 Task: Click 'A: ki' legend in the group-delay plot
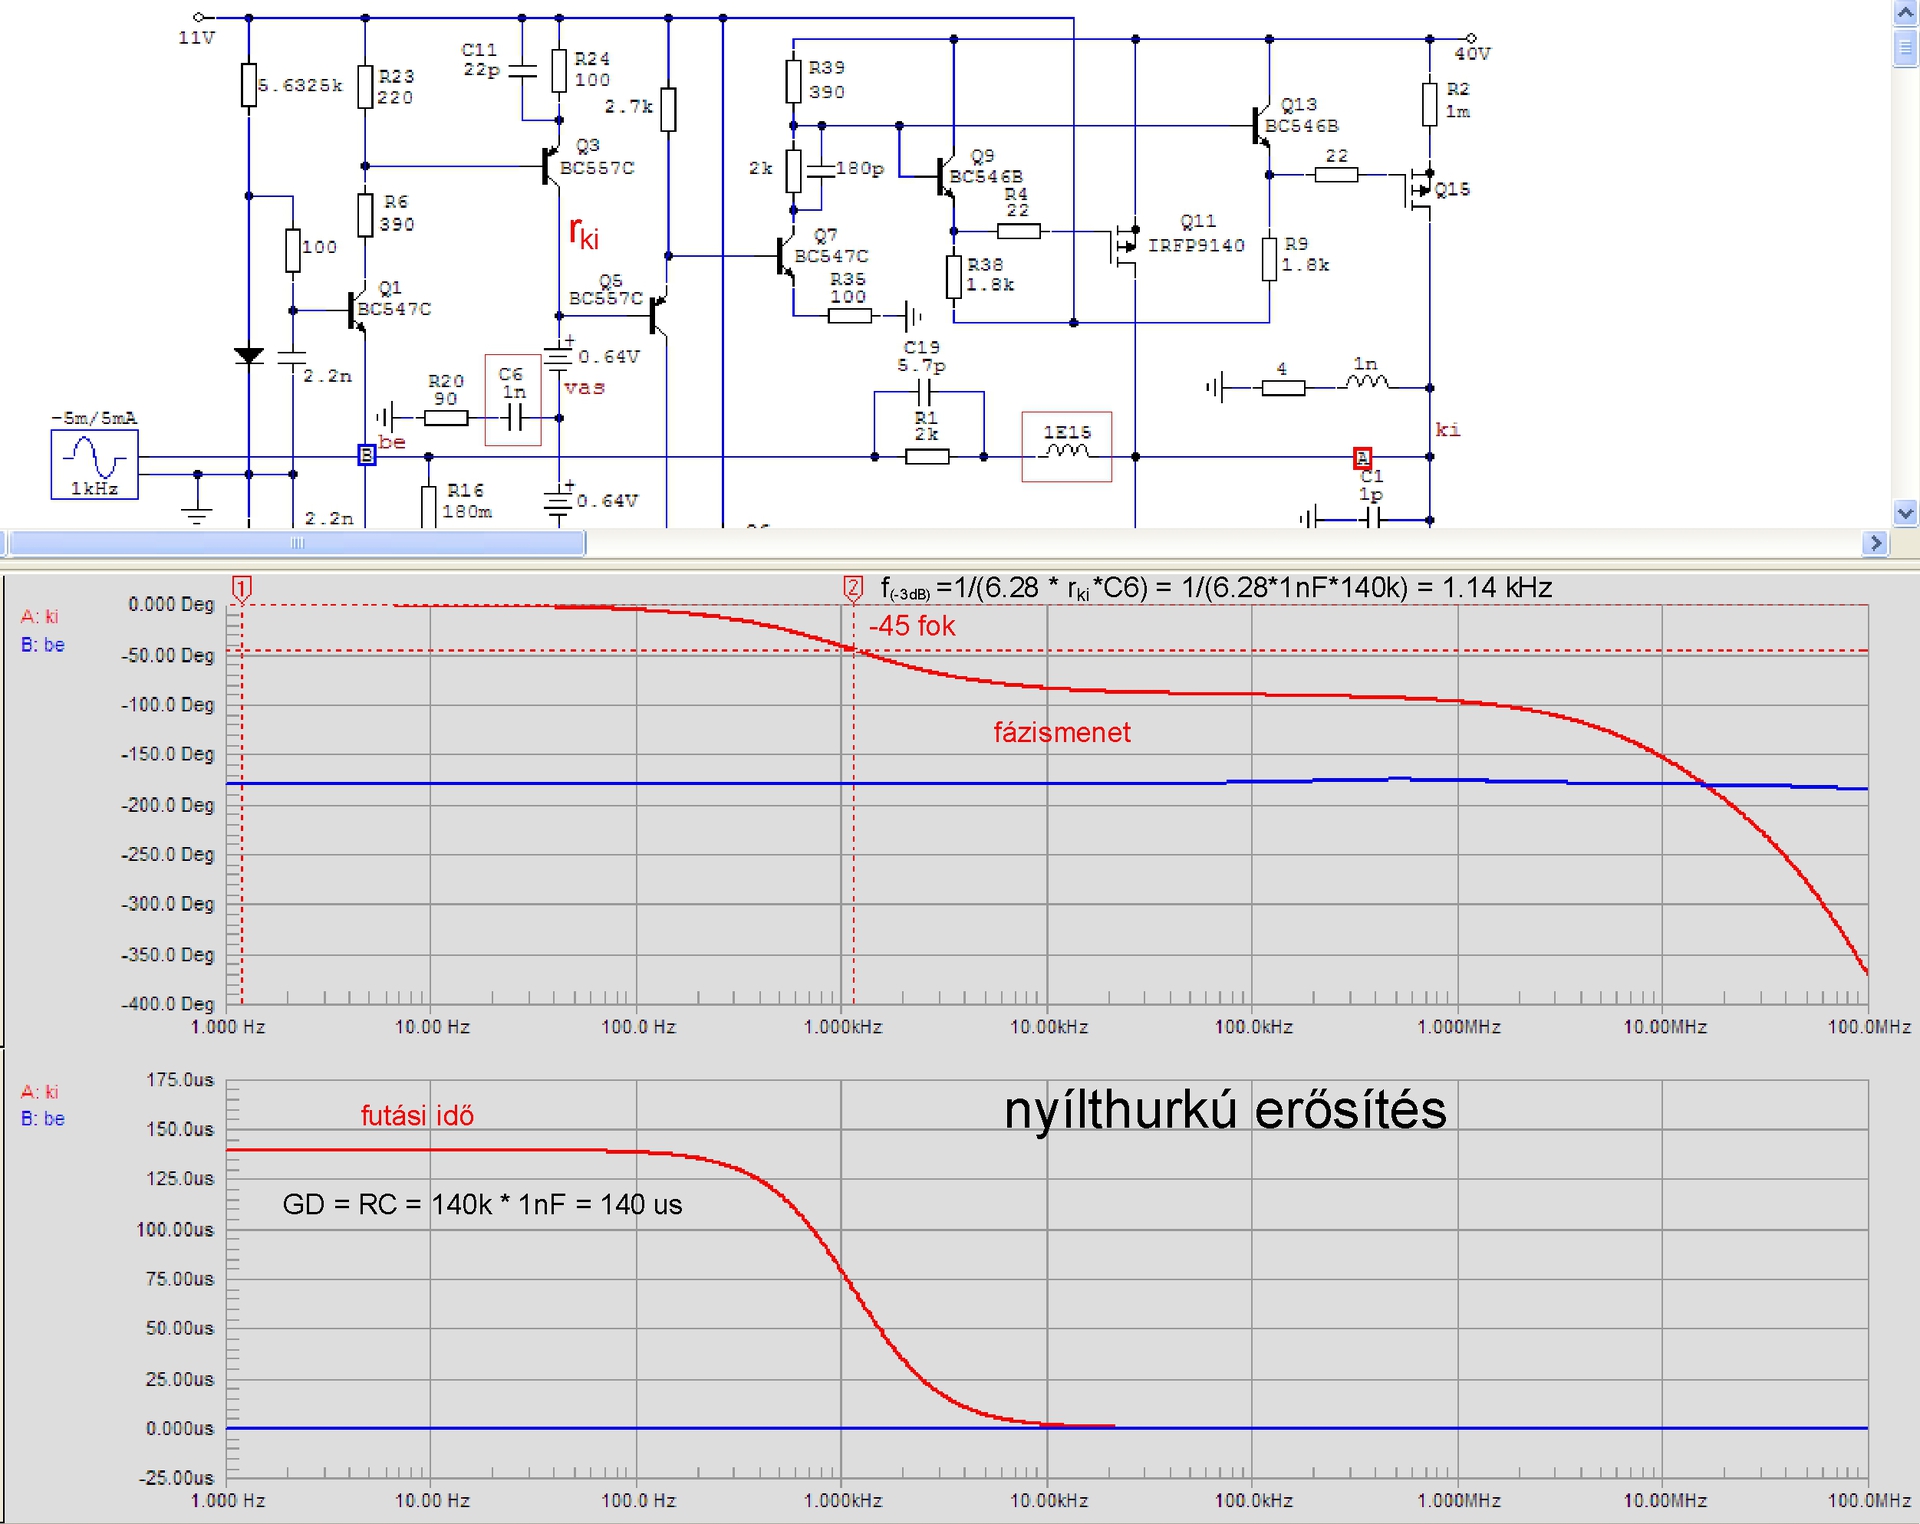click(x=40, y=1091)
